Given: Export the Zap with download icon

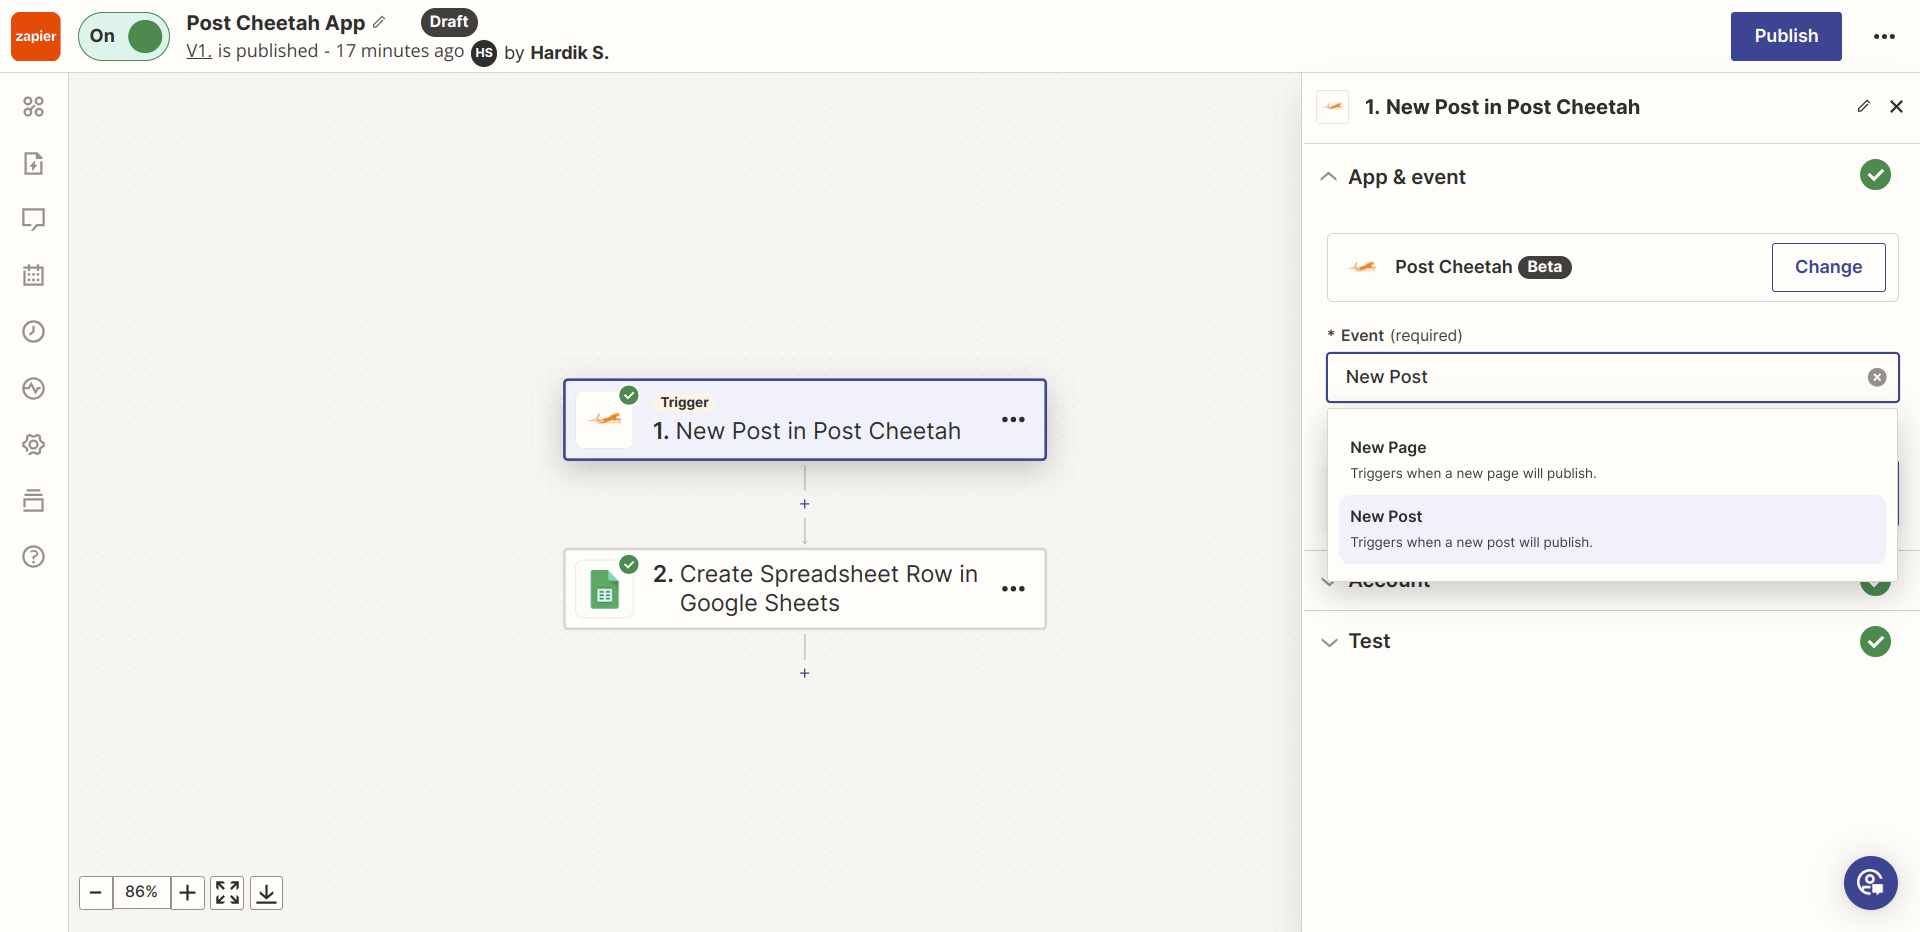Looking at the screenshot, I should coord(266,892).
